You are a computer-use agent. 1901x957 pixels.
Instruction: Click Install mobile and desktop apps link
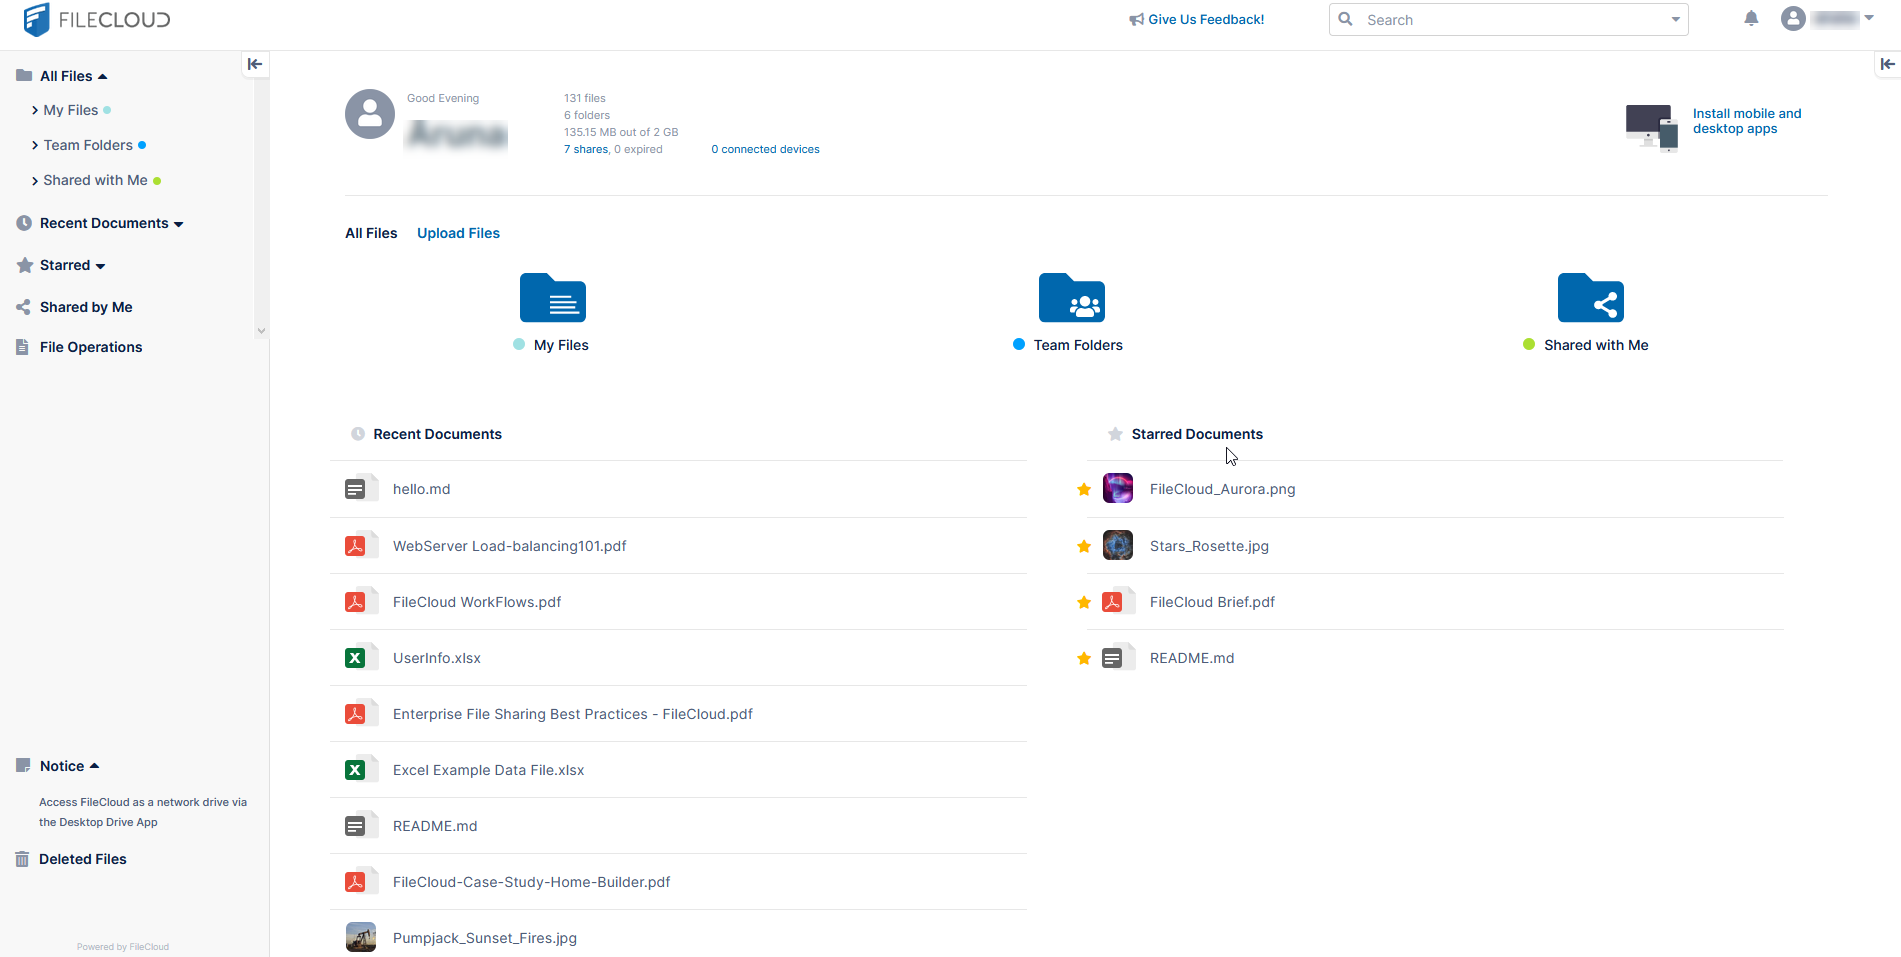[1747, 121]
